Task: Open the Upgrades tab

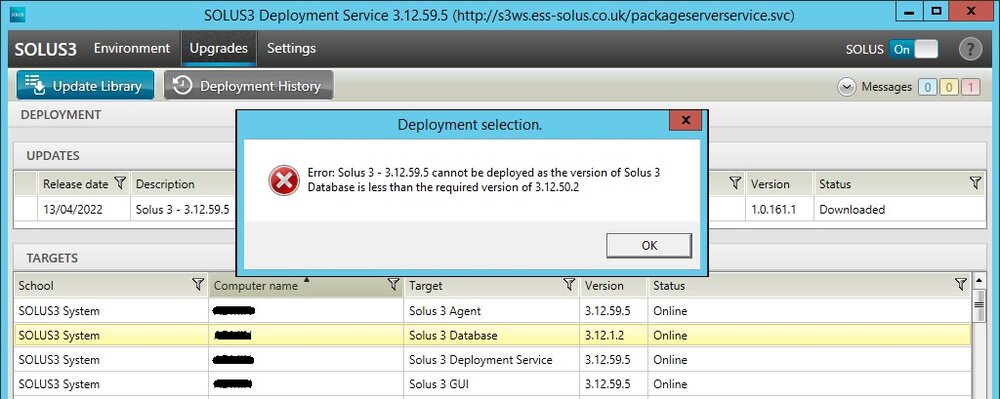Action: point(219,48)
